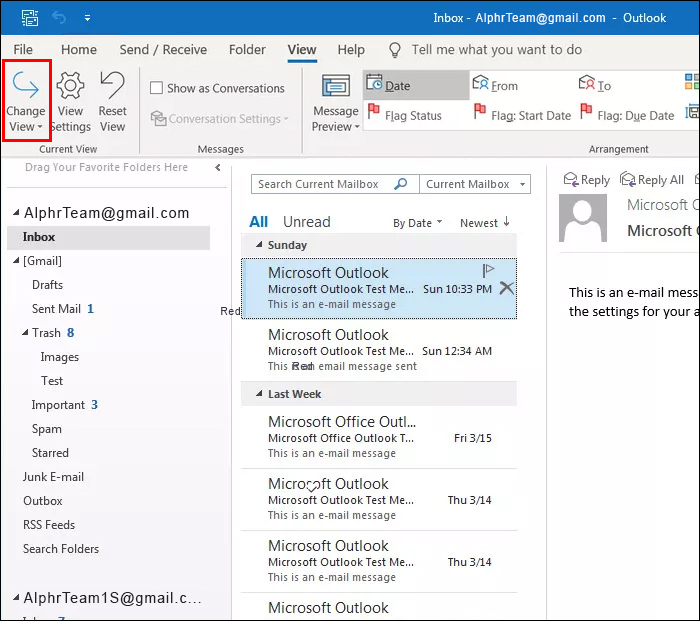Open the Drafts folder
The image size is (700, 621).
[x=47, y=284]
